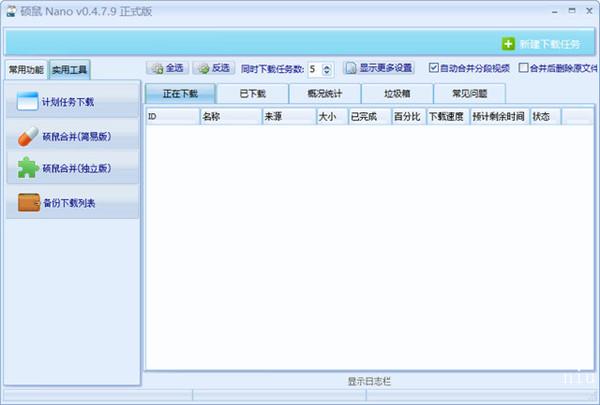The height and width of the screenshot is (405, 600).
Task: Click the 反选 button
Action: 213,68
